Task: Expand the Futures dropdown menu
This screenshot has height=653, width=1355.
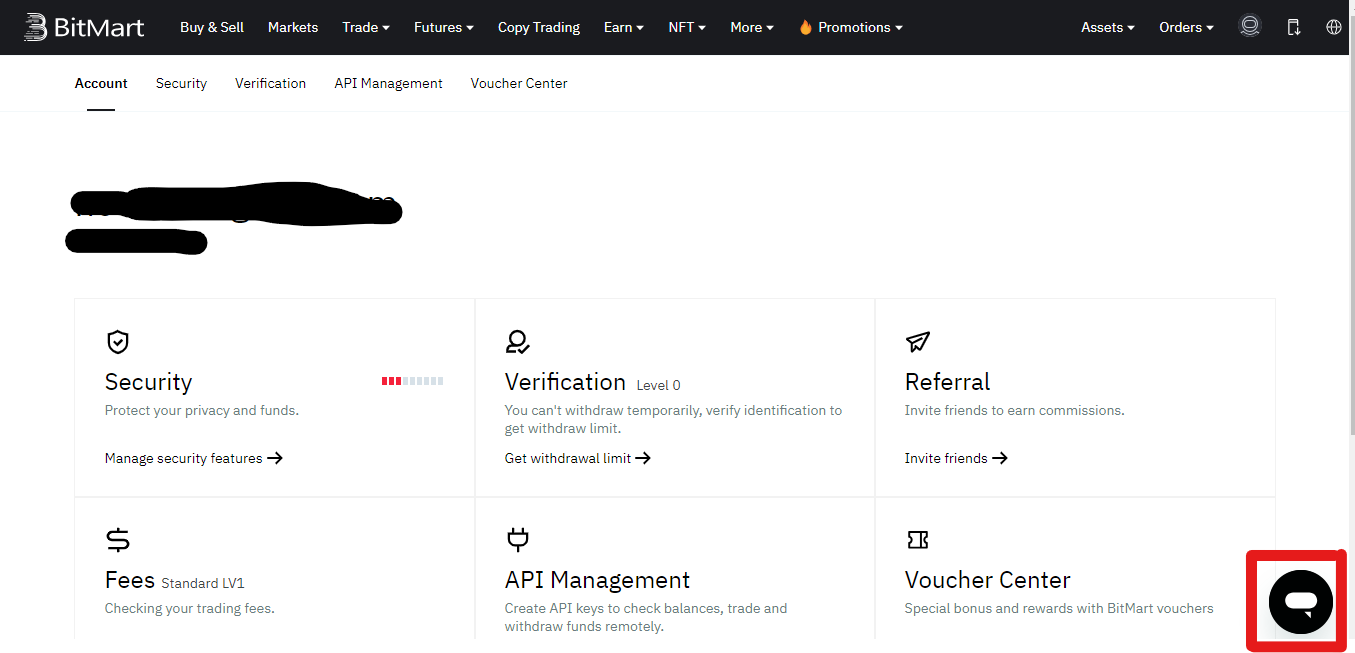Action: pos(443,27)
